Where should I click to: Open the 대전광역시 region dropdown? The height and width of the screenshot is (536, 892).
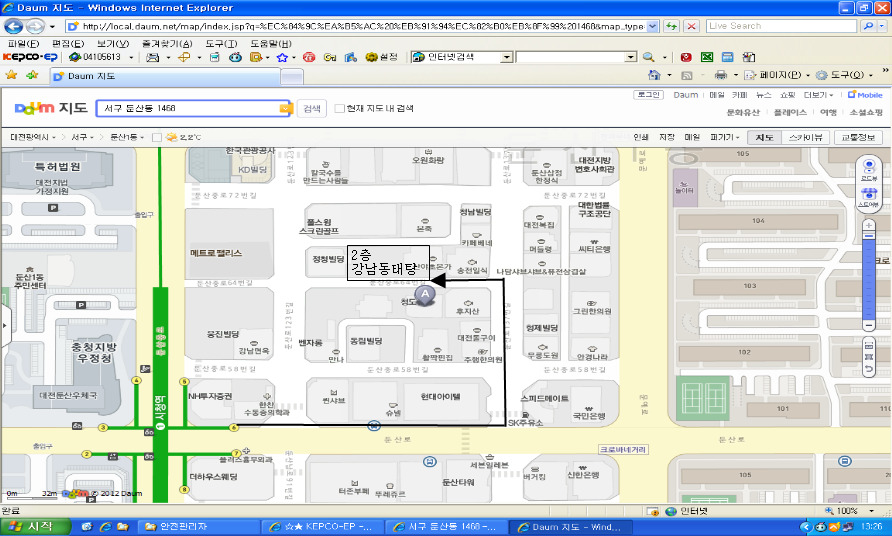pyautogui.click(x=33, y=137)
